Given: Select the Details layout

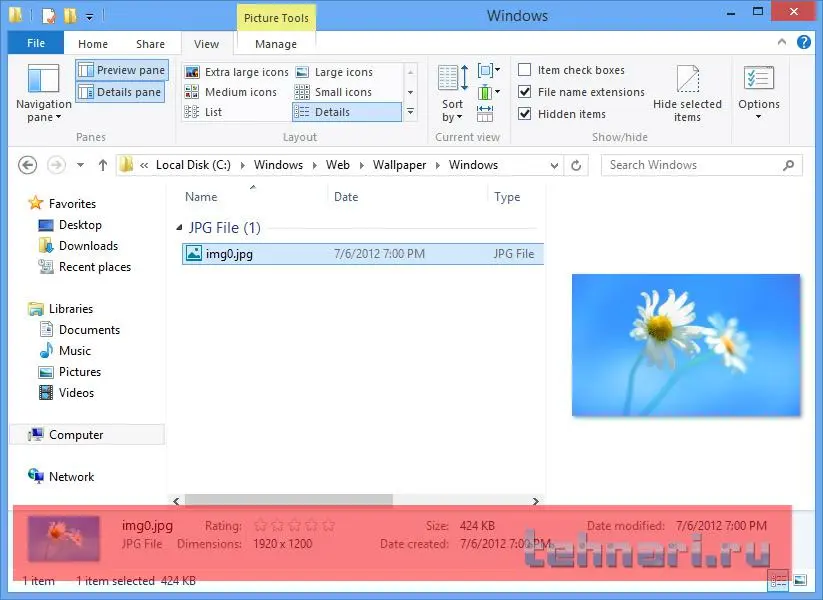Looking at the screenshot, I should coord(347,112).
